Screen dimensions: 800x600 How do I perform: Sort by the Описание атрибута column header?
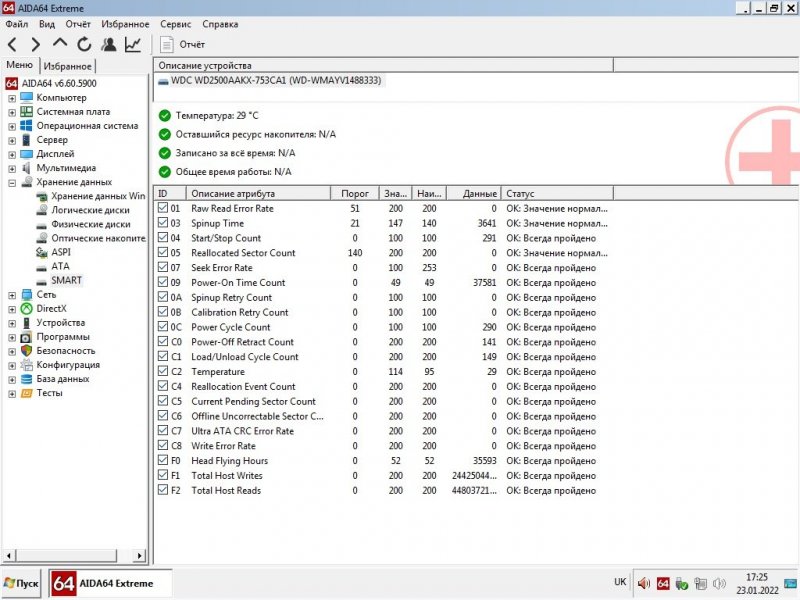click(260, 192)
